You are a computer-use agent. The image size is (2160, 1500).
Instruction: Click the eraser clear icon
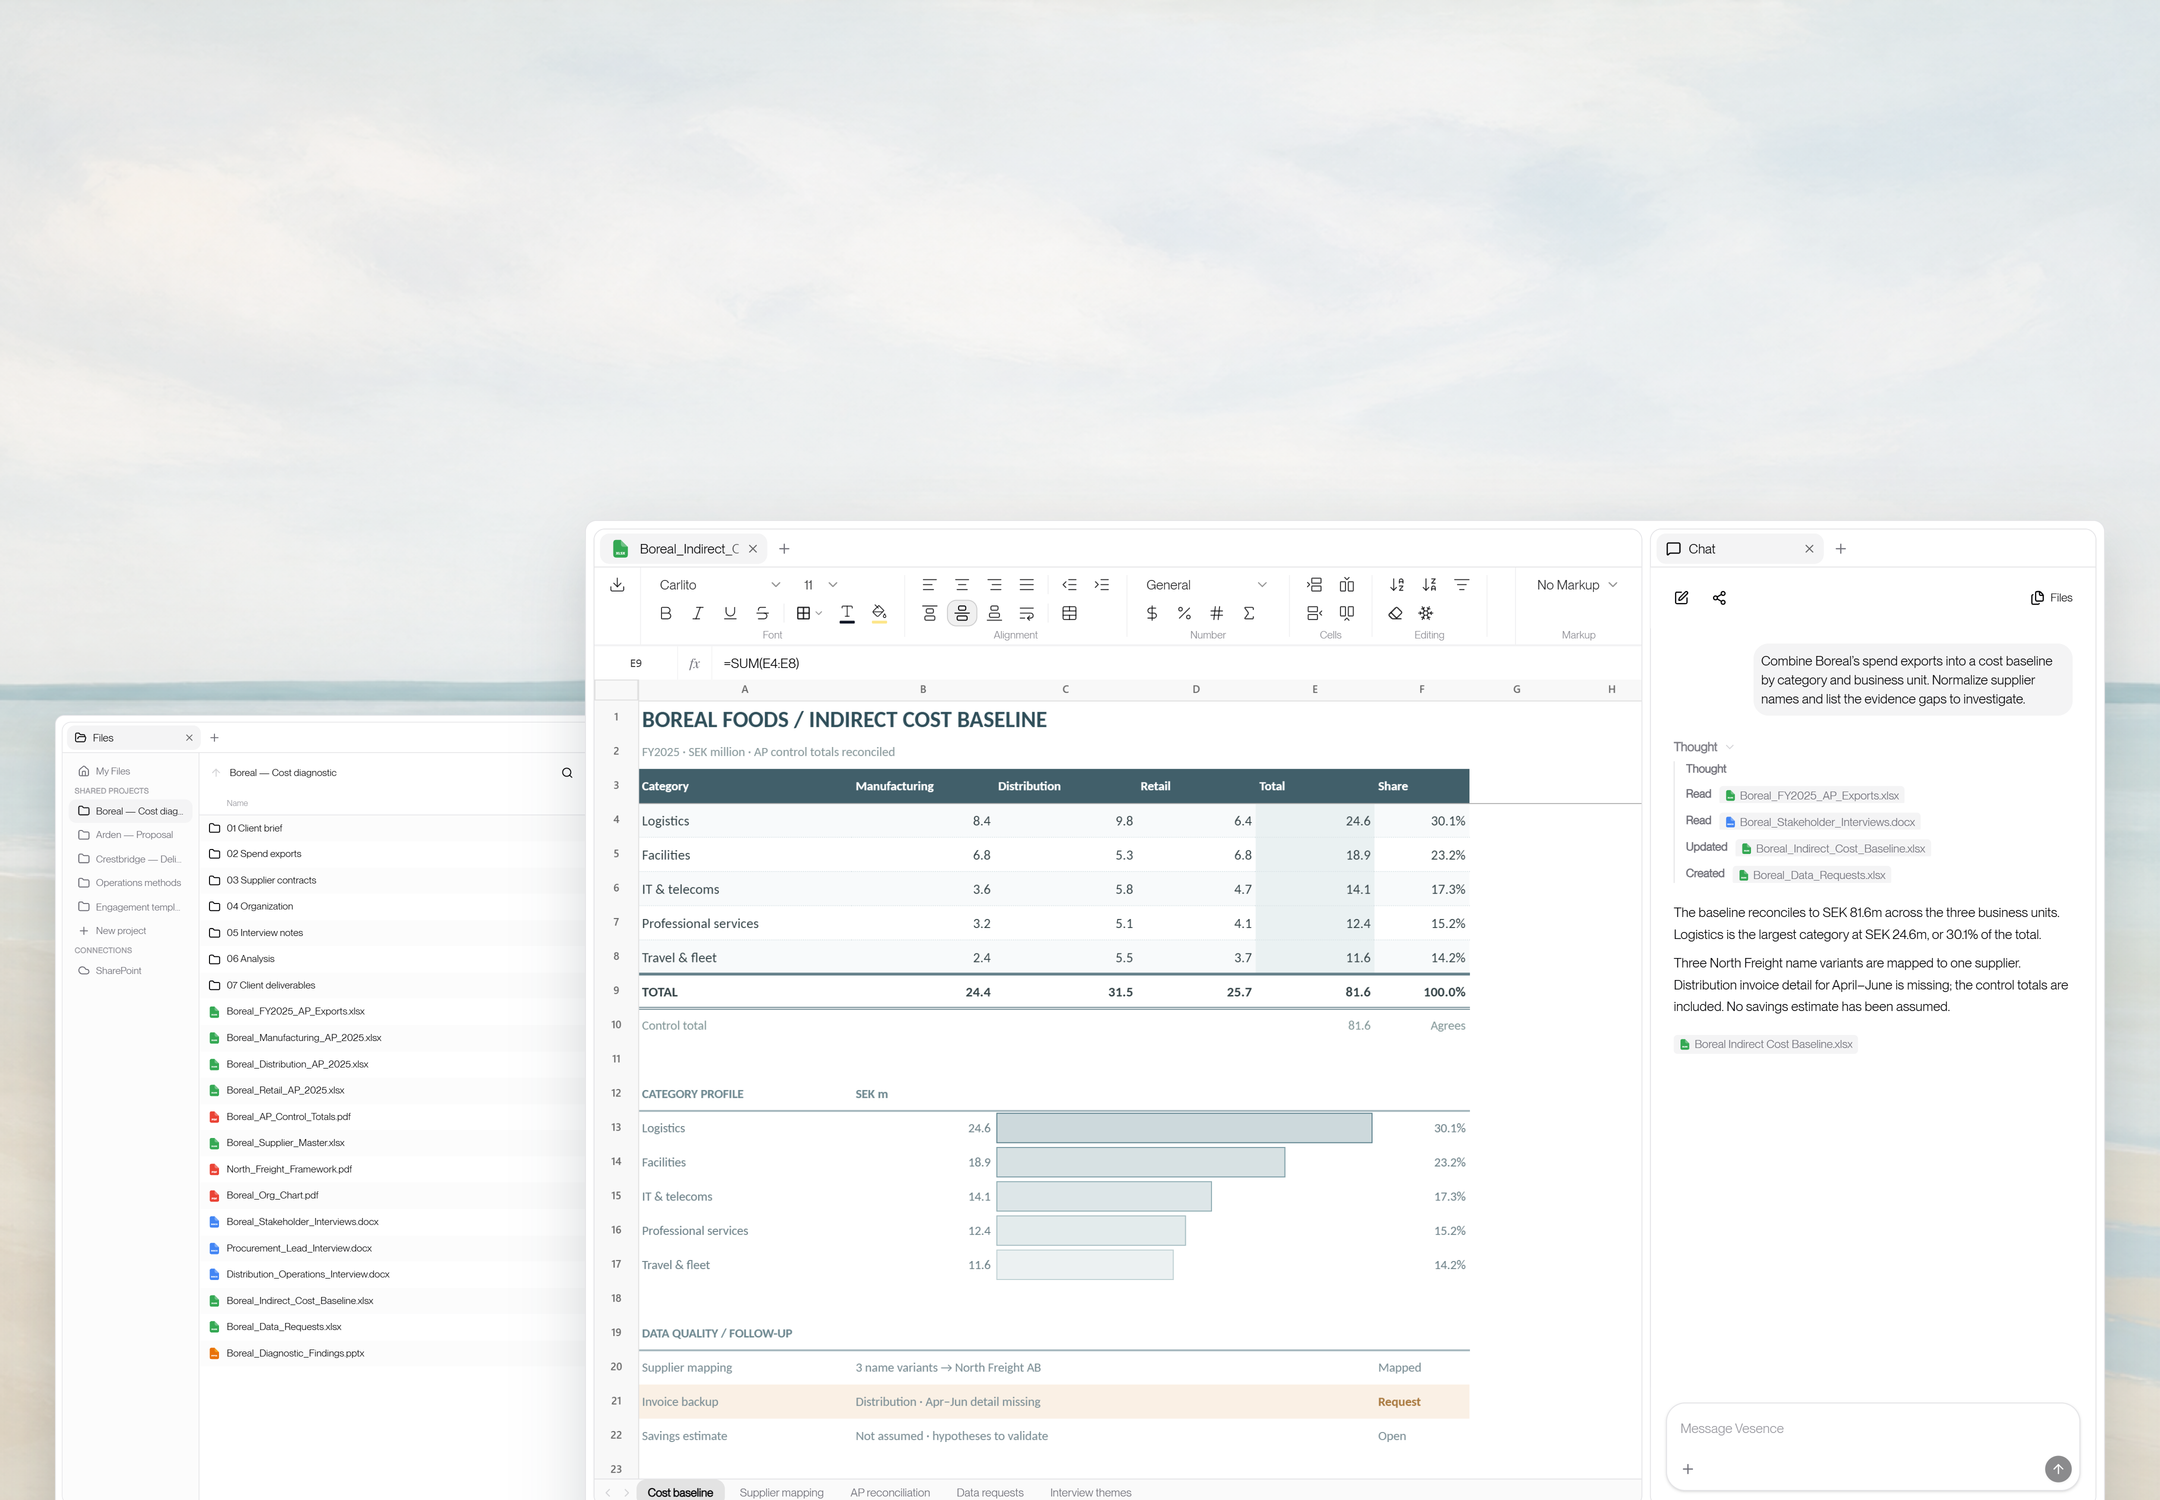pos(1395,613)
